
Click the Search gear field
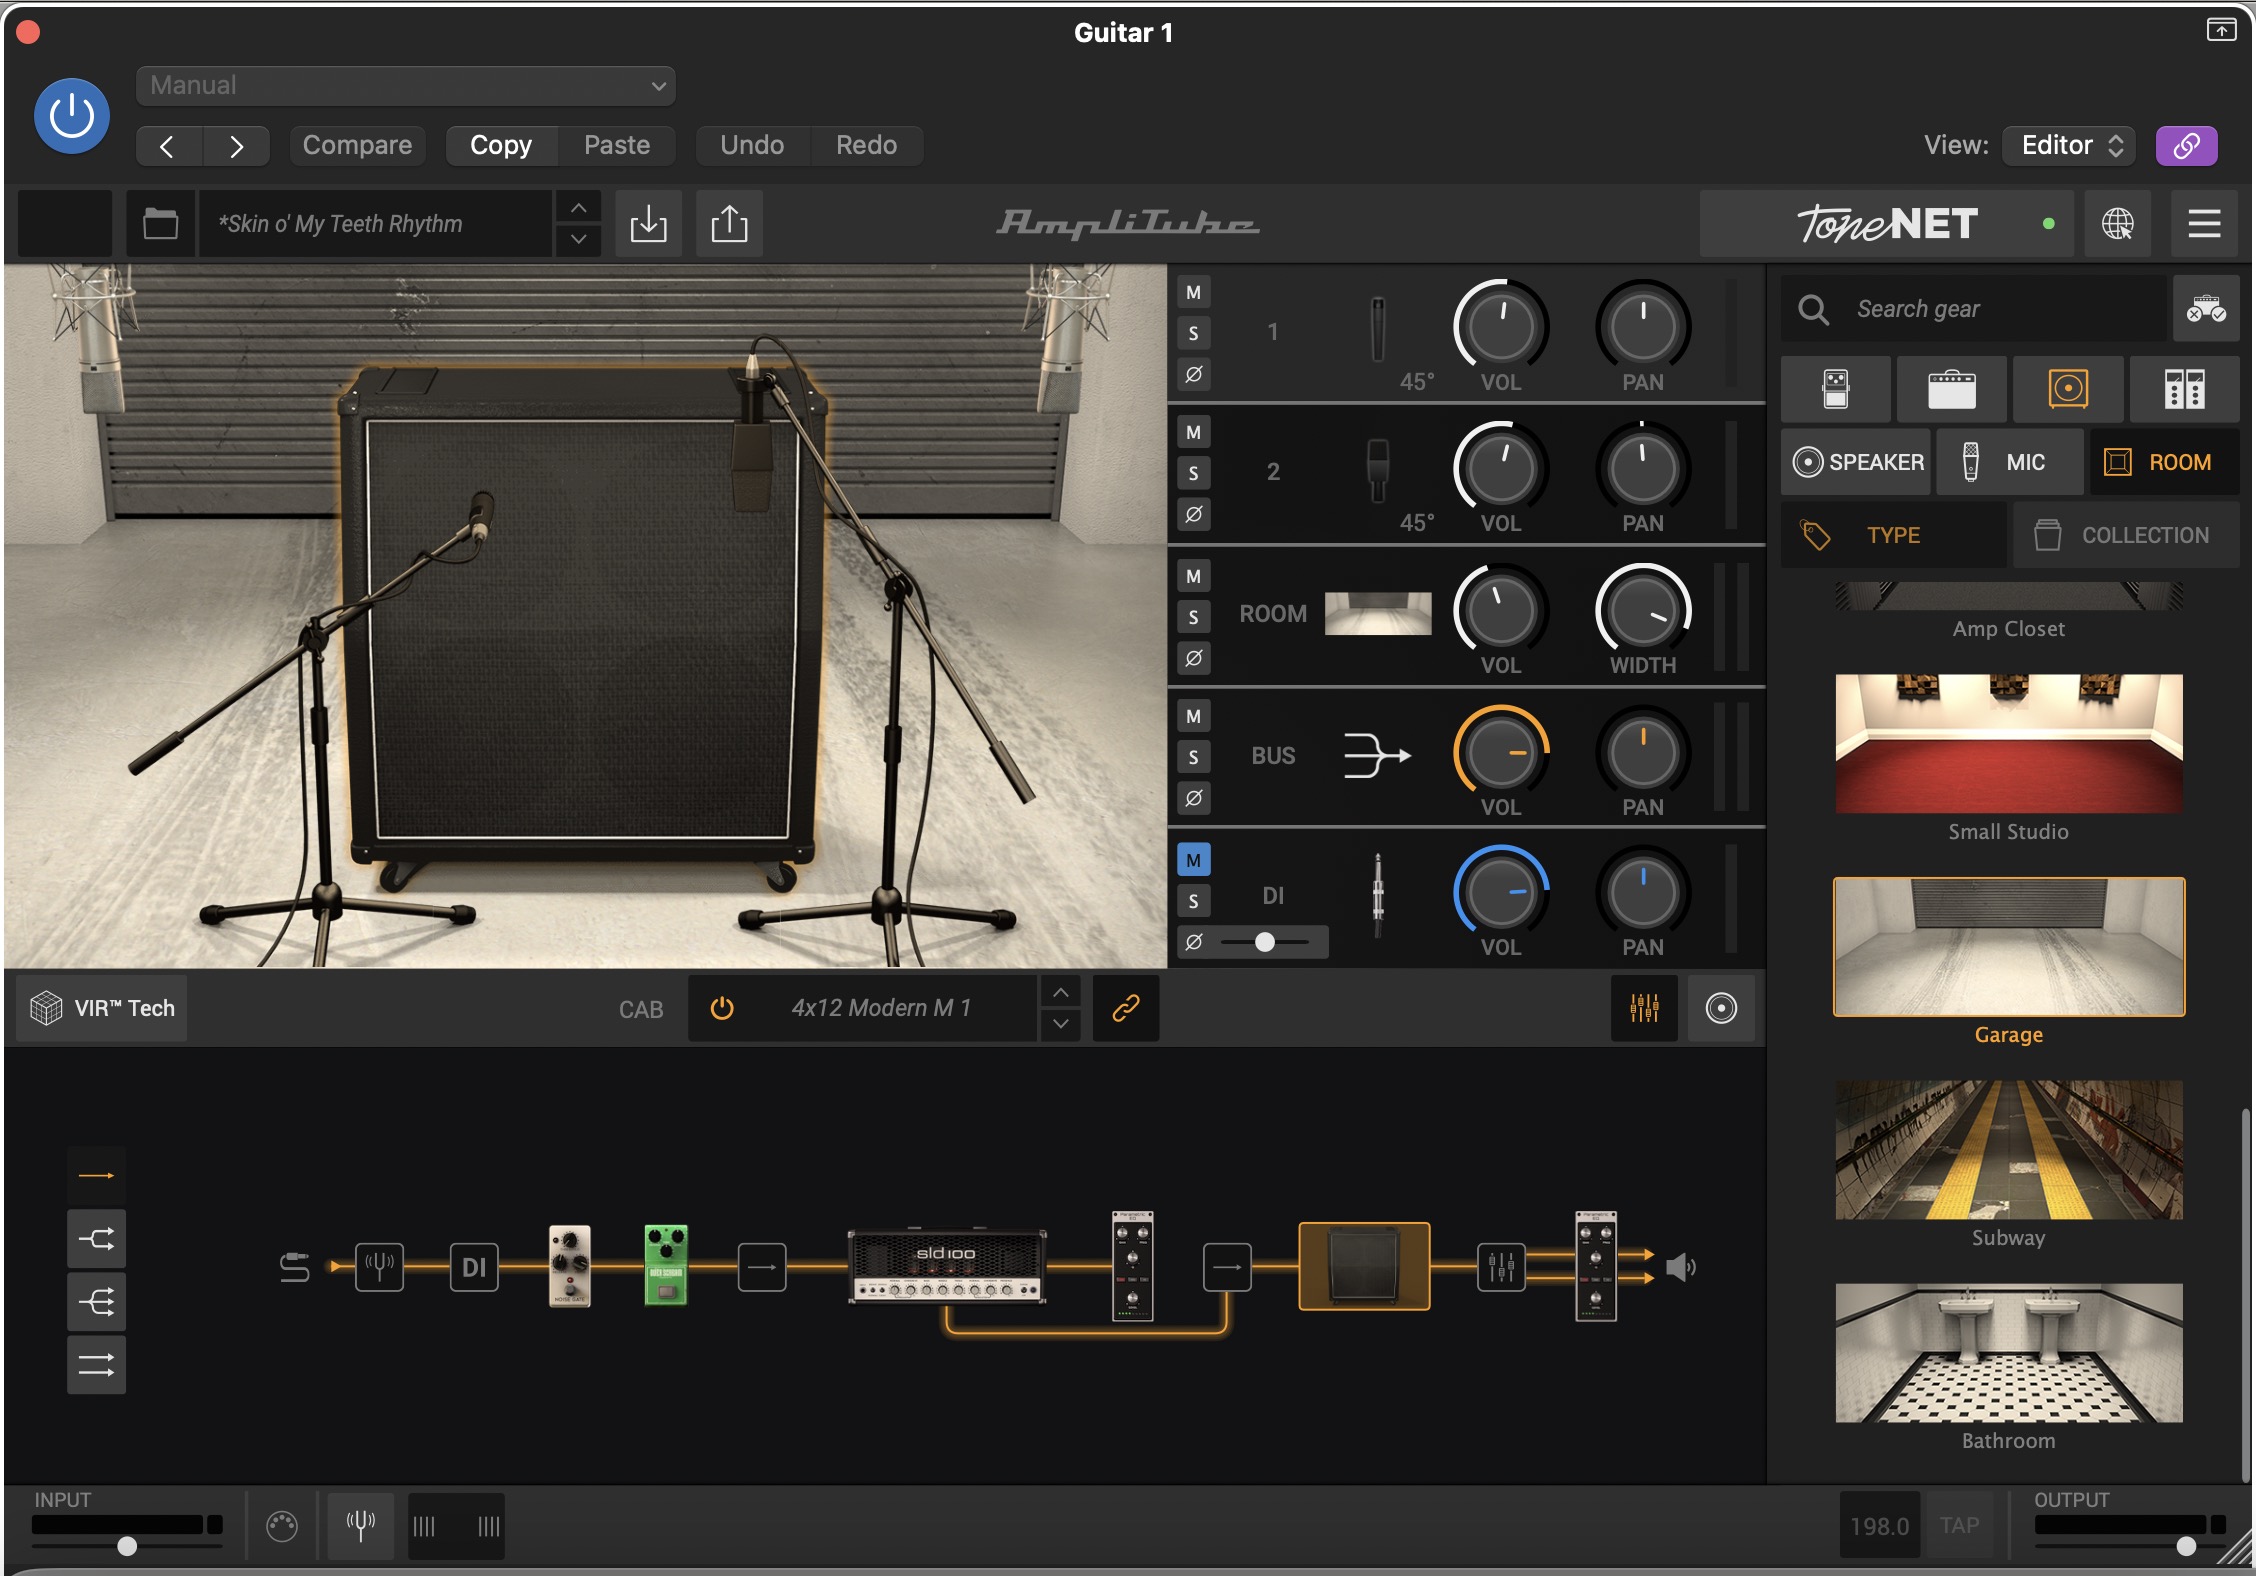[x=1975, y=309]
